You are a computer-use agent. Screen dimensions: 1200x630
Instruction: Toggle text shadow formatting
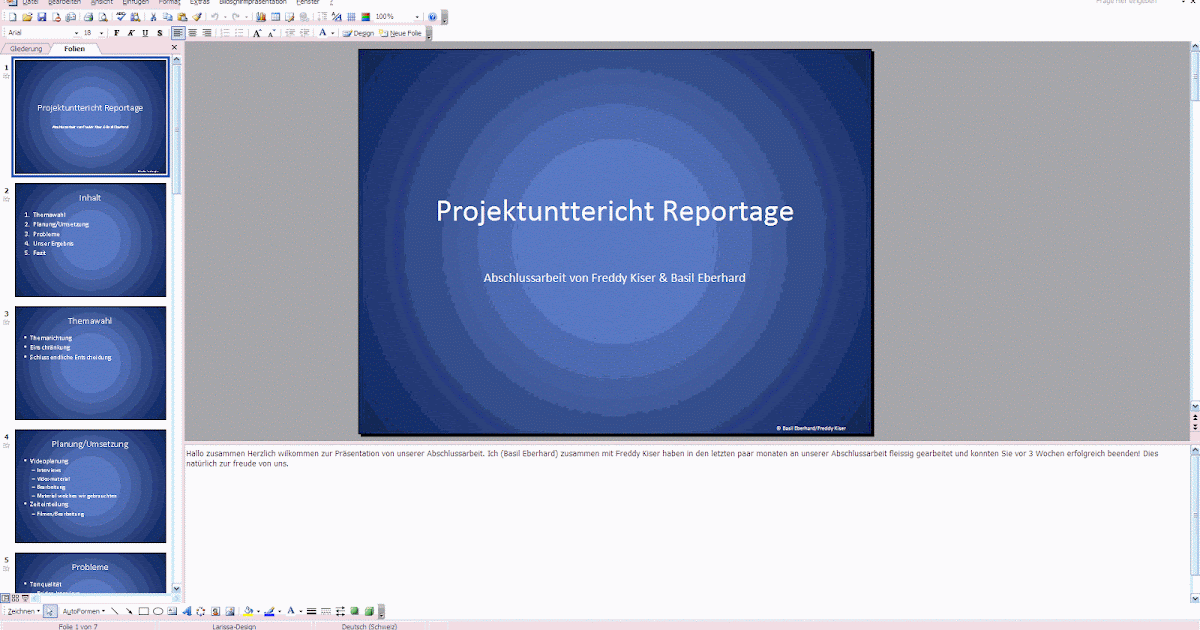coord(160,33)
